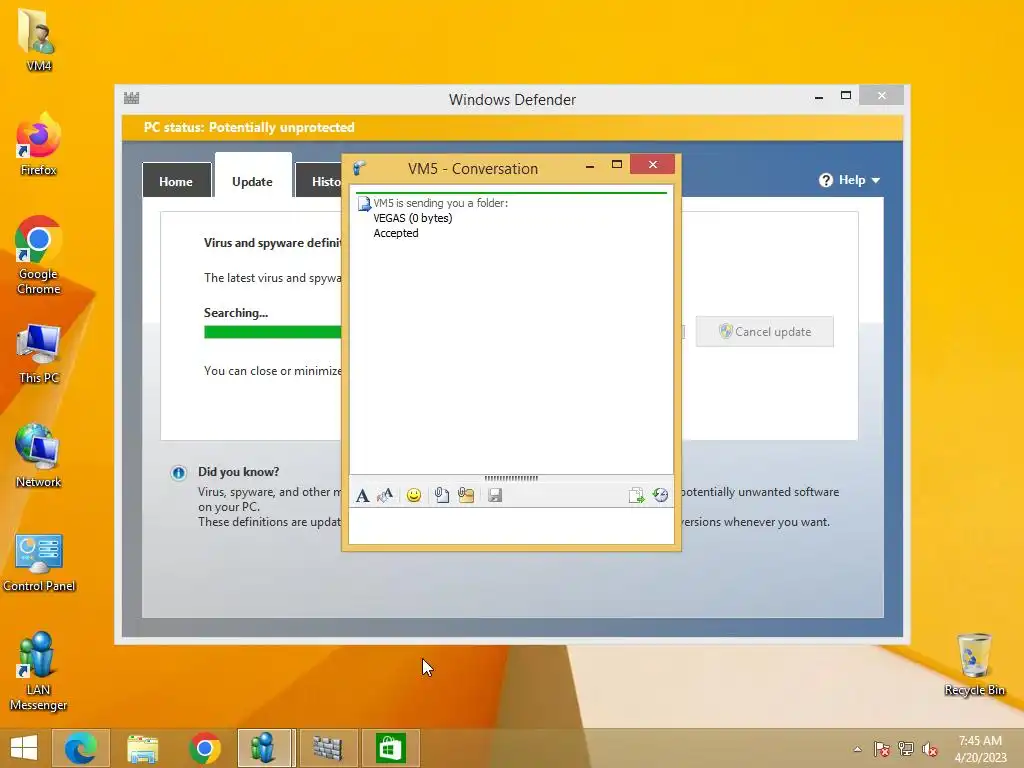Viewport: 1024px width, 768px height.
Task: Click the Action Center flag tray icon
Action: click(x=882, y=749)
